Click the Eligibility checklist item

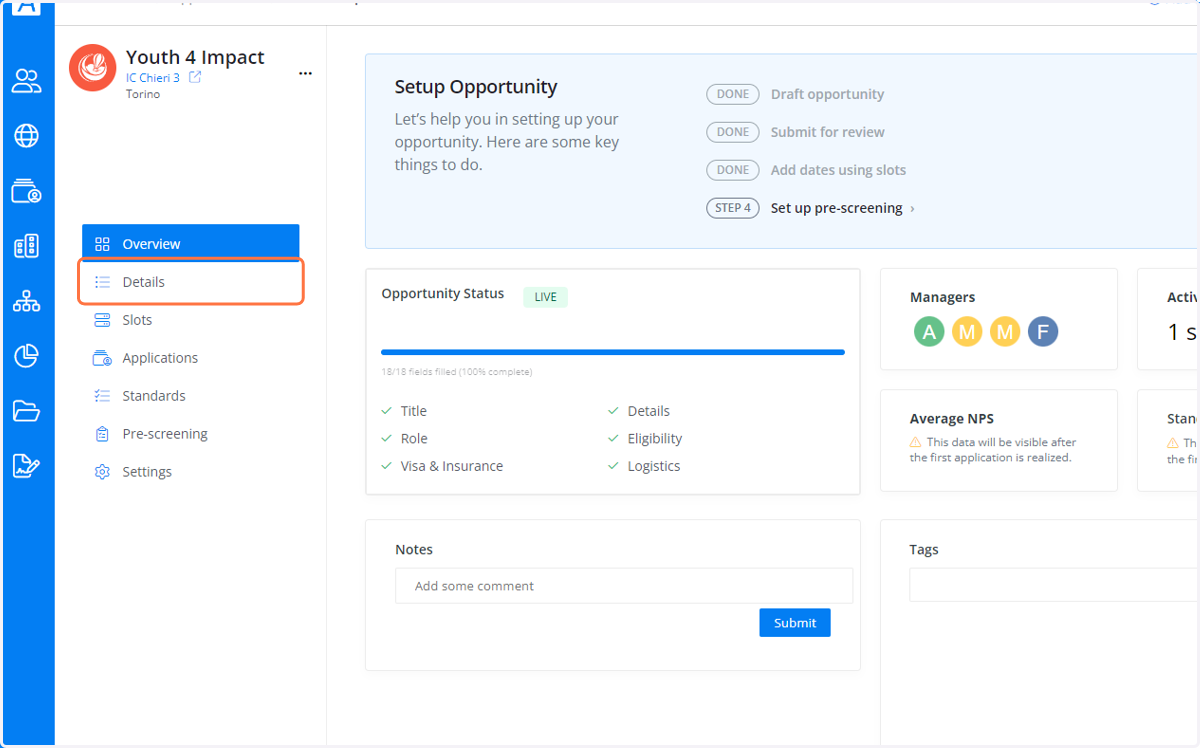pos(645,438)
